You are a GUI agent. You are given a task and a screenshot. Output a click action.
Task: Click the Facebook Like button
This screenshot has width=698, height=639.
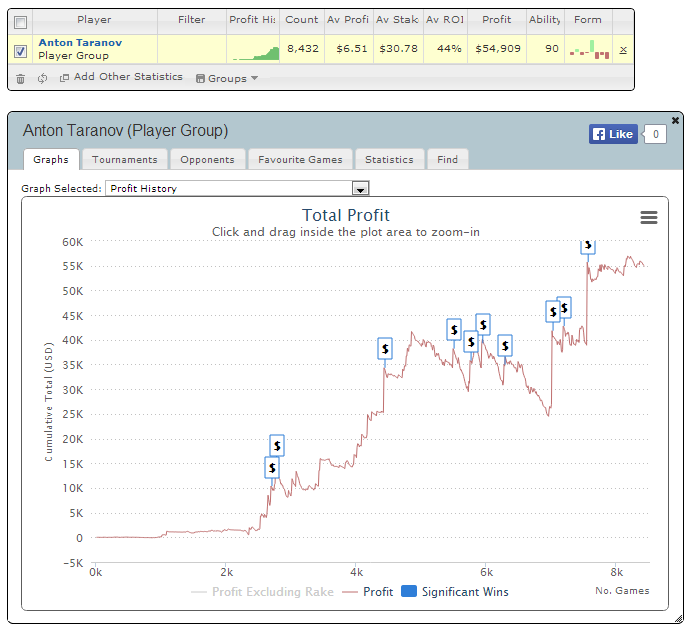pyautogui.click(x=613, y=134)
